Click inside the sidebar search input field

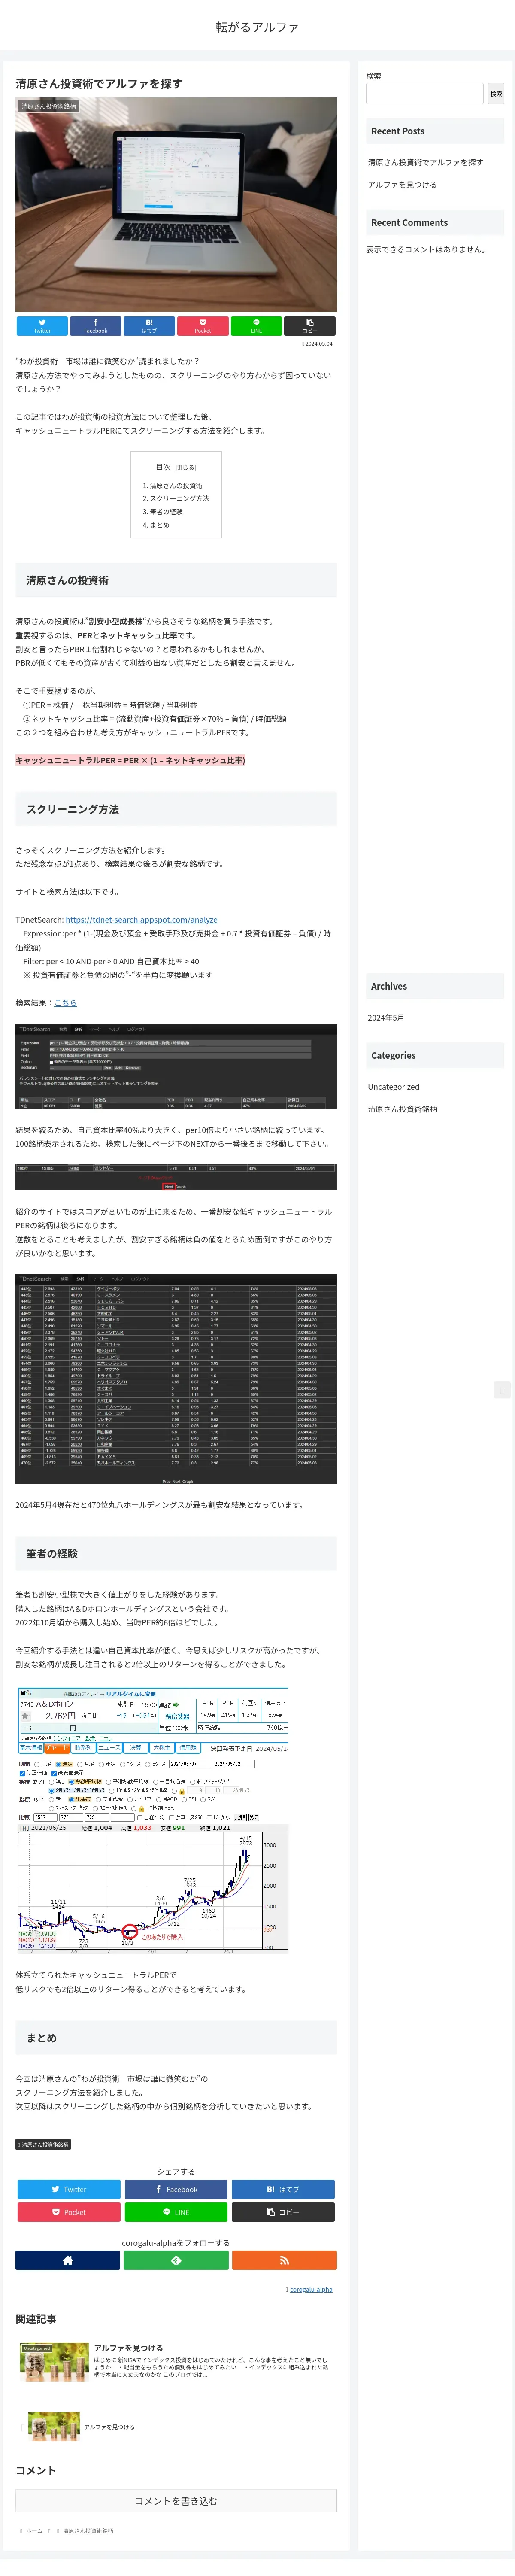[x=424, y=93]
